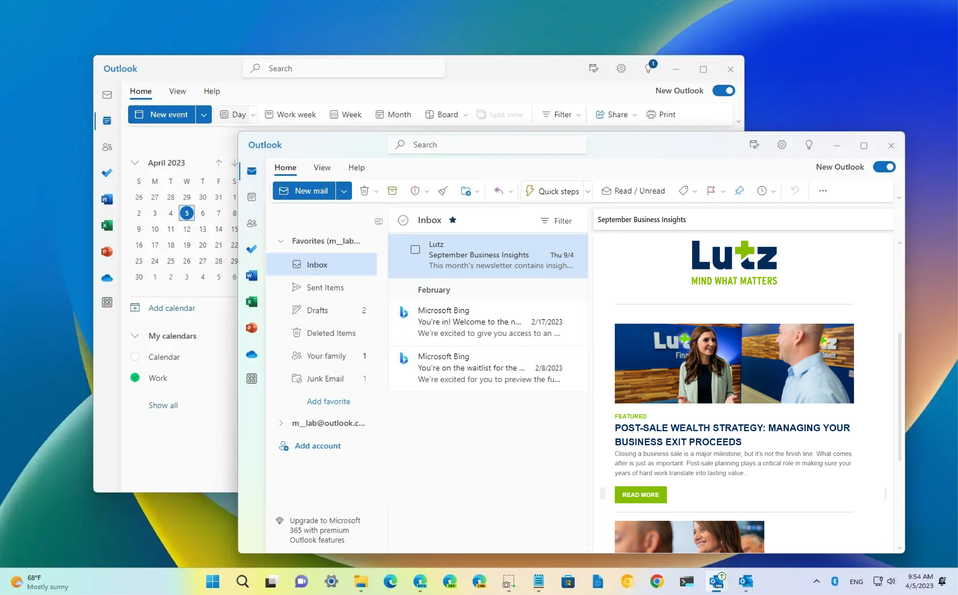Viewport: 958px width, 595px height.
Task: Open the more options ellipsis in mail toolbar
Action: (823, 191)
